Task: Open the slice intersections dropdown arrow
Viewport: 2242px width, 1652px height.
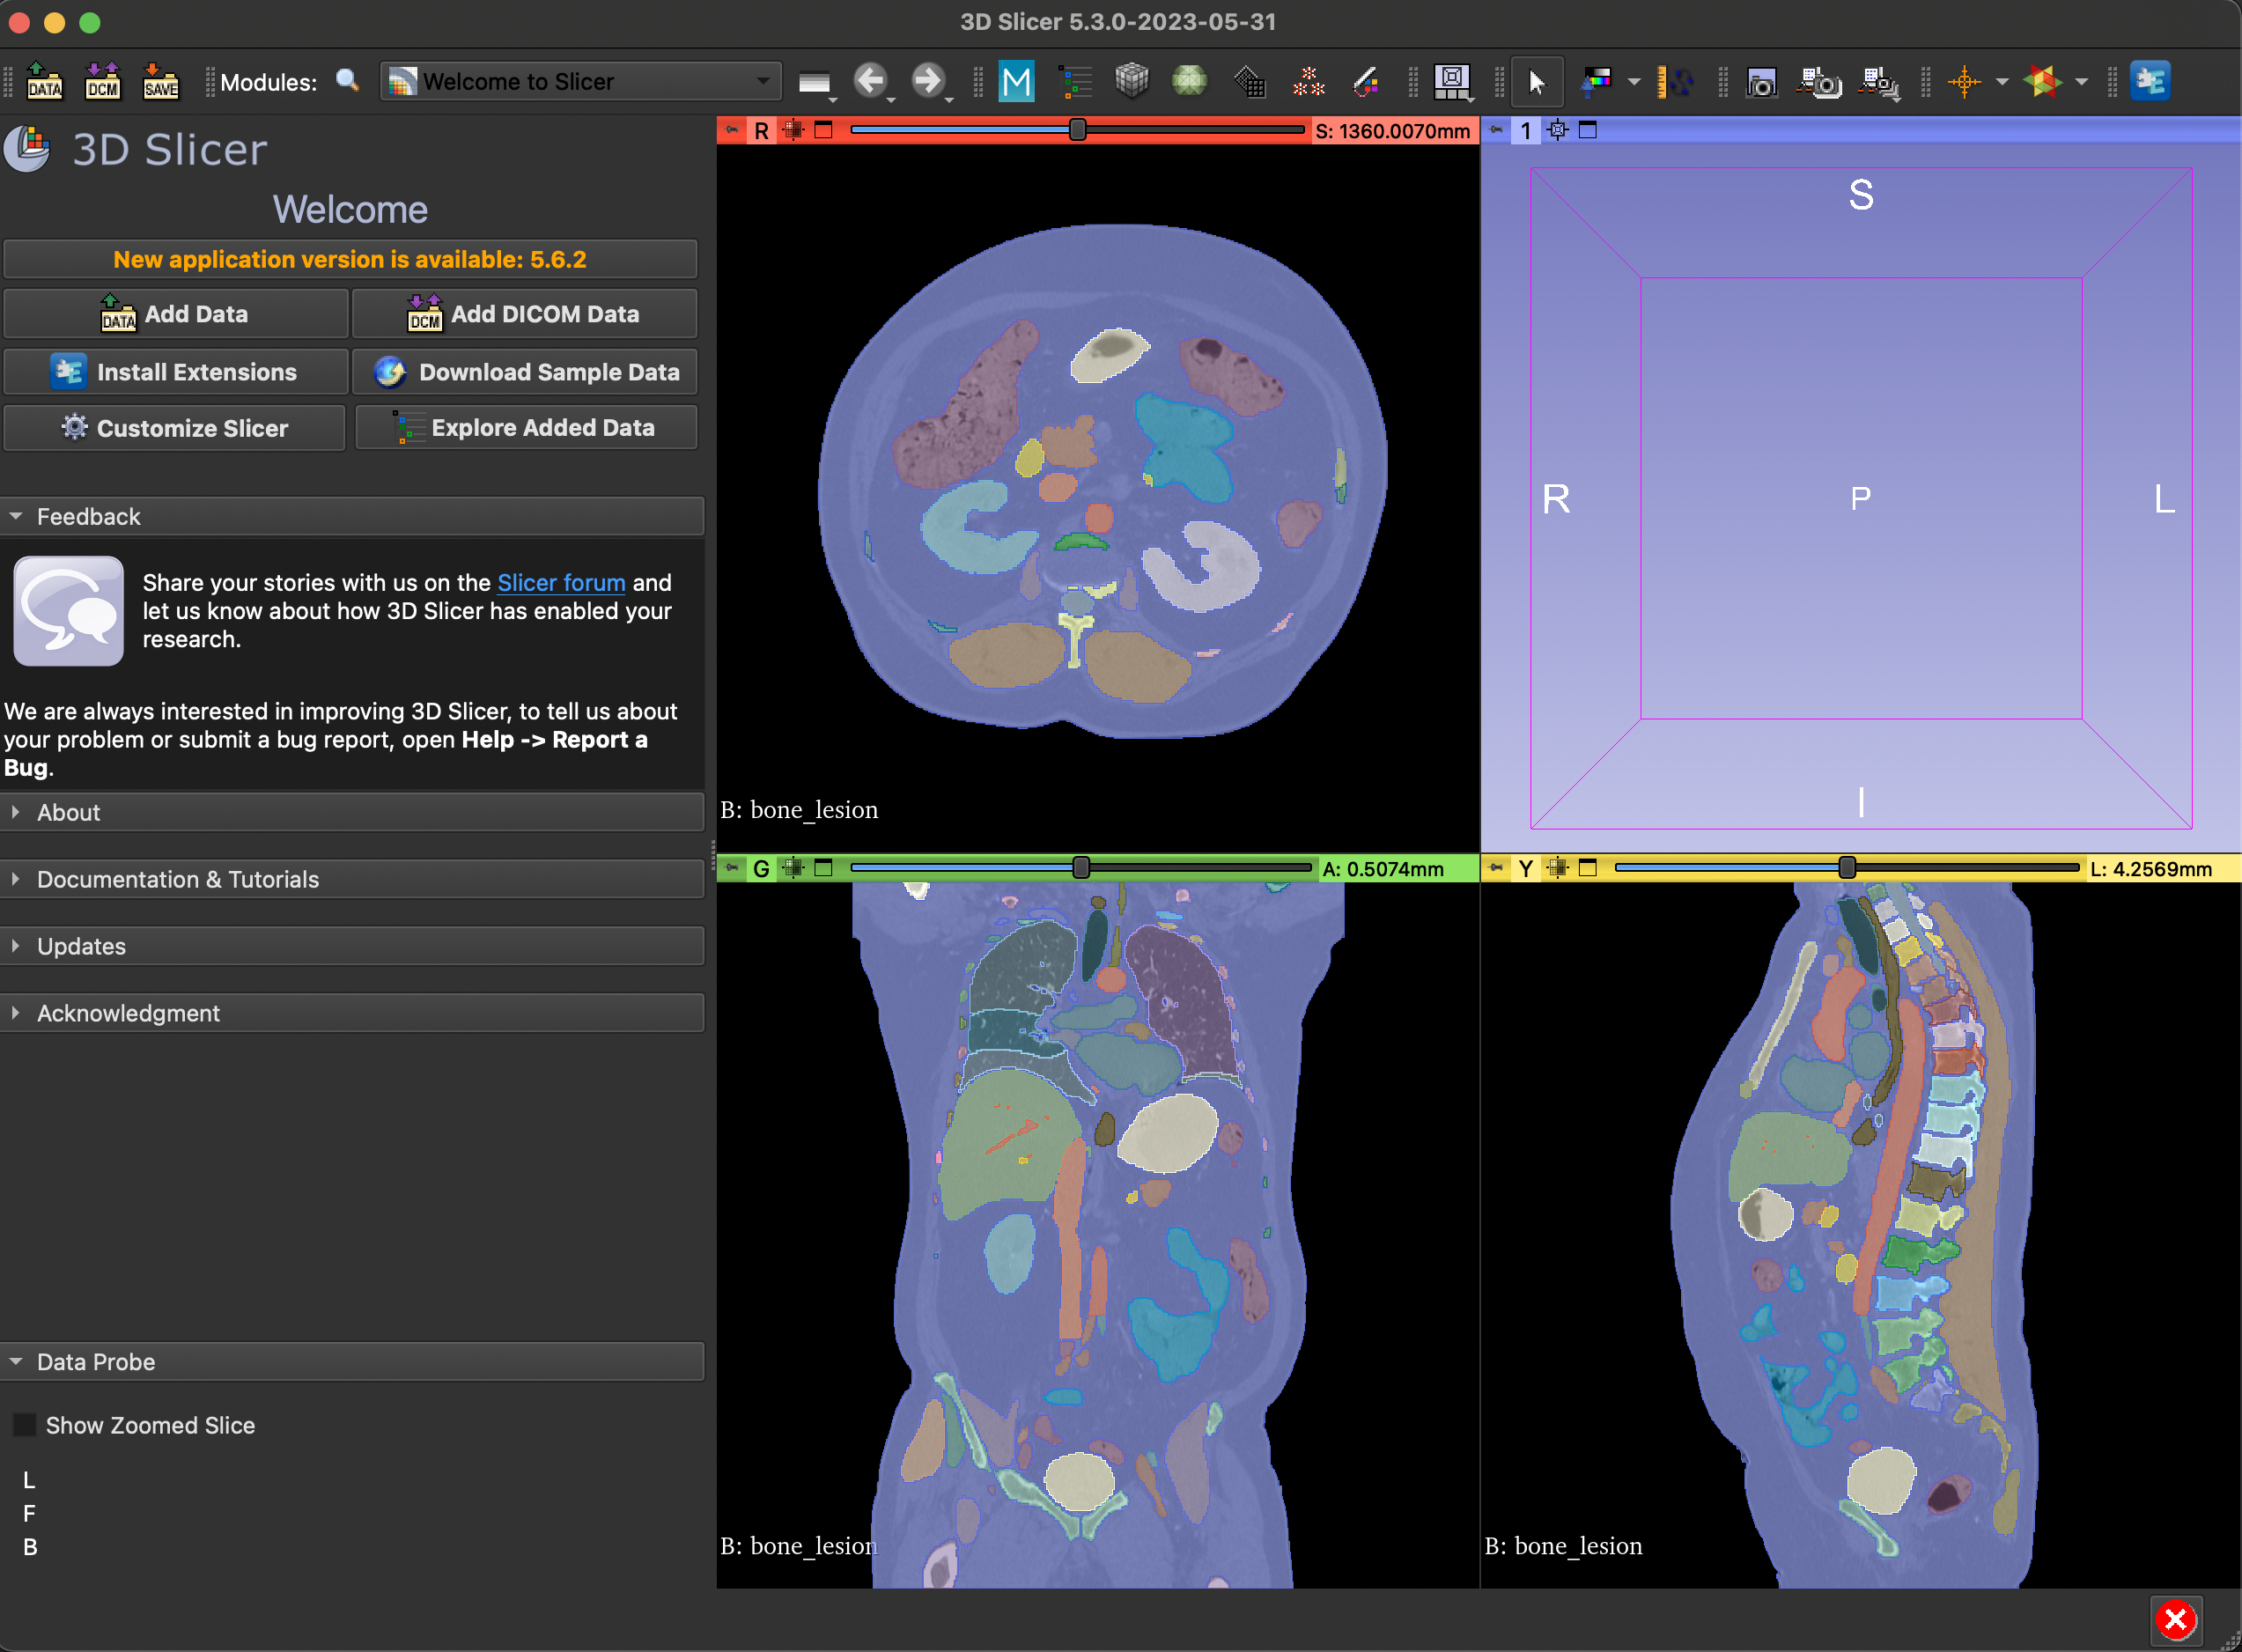Action: click(x=2081, y=82)
